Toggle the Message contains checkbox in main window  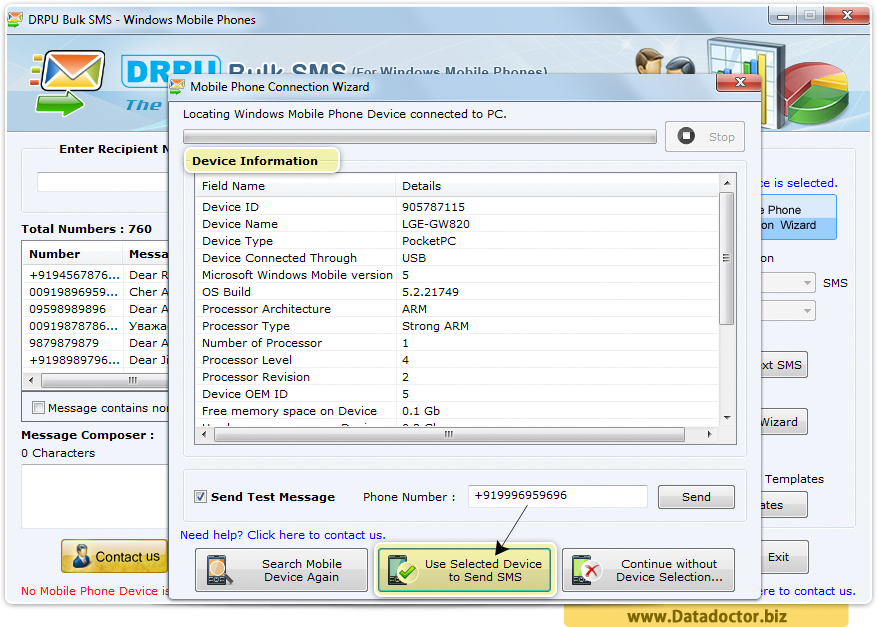point(38,408)
